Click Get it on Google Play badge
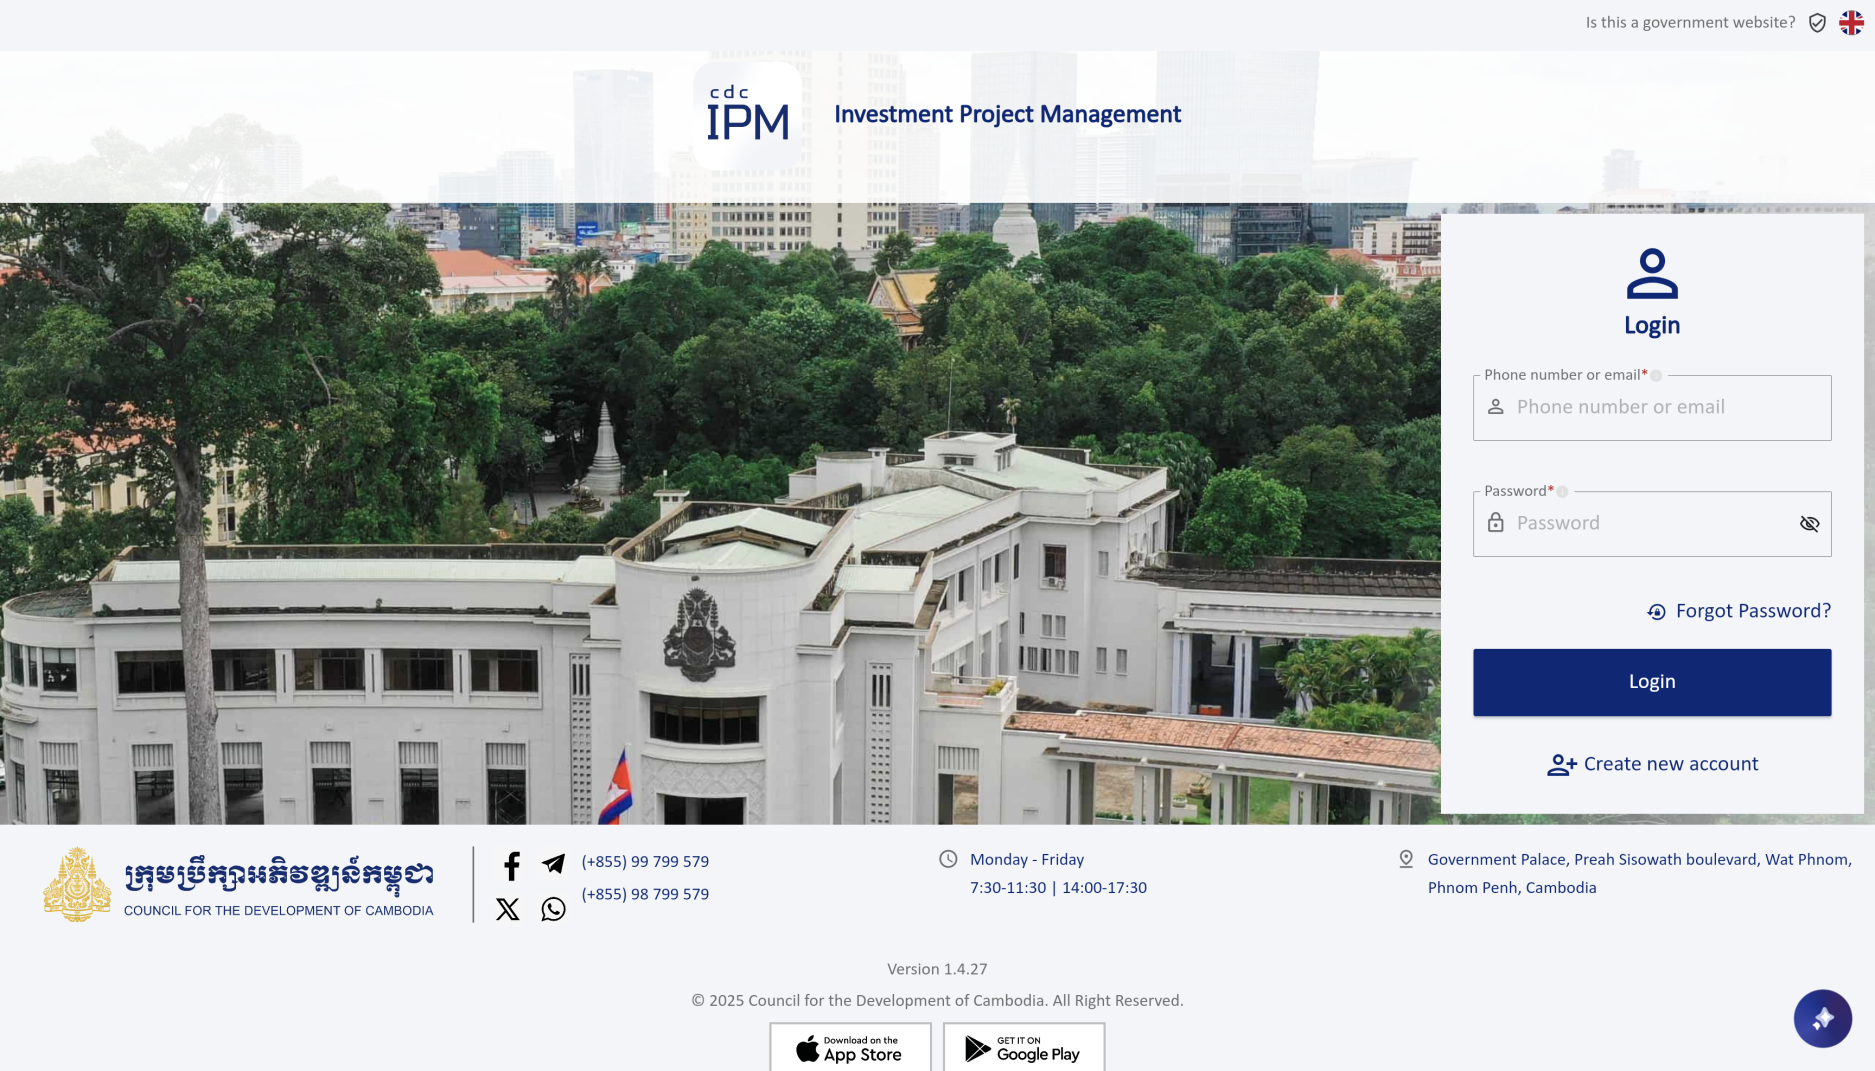 (x=1023, y=1048)
